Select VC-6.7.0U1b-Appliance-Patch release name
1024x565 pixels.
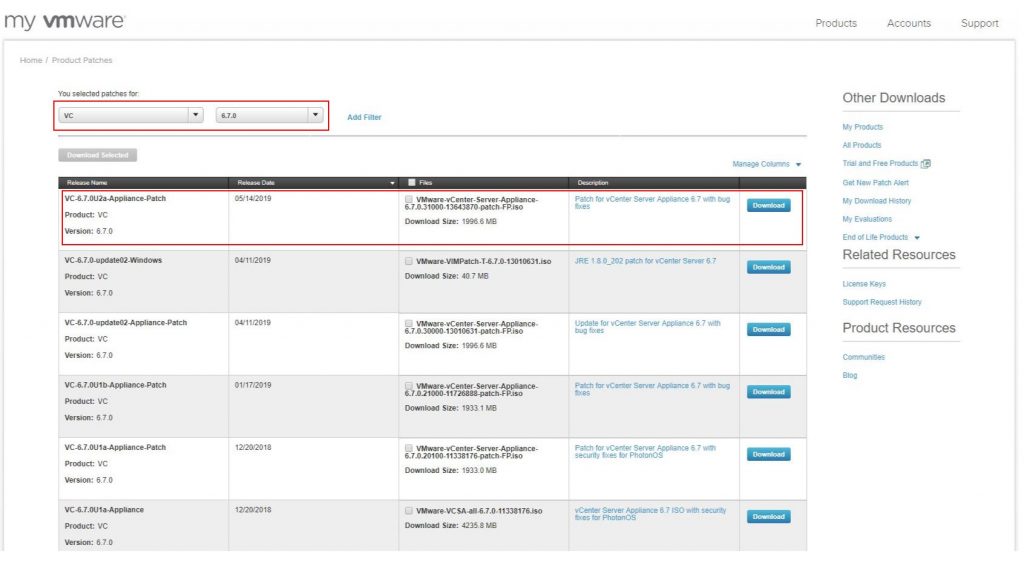[x=115, y=385]
